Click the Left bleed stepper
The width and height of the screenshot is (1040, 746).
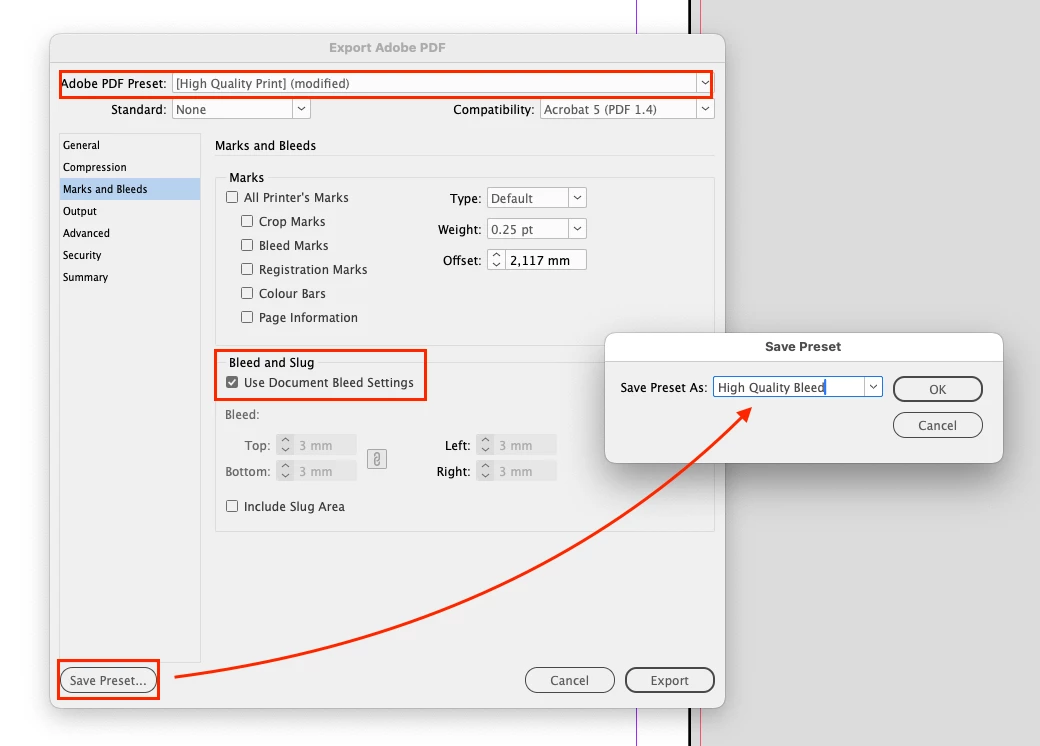pos(486,445)
